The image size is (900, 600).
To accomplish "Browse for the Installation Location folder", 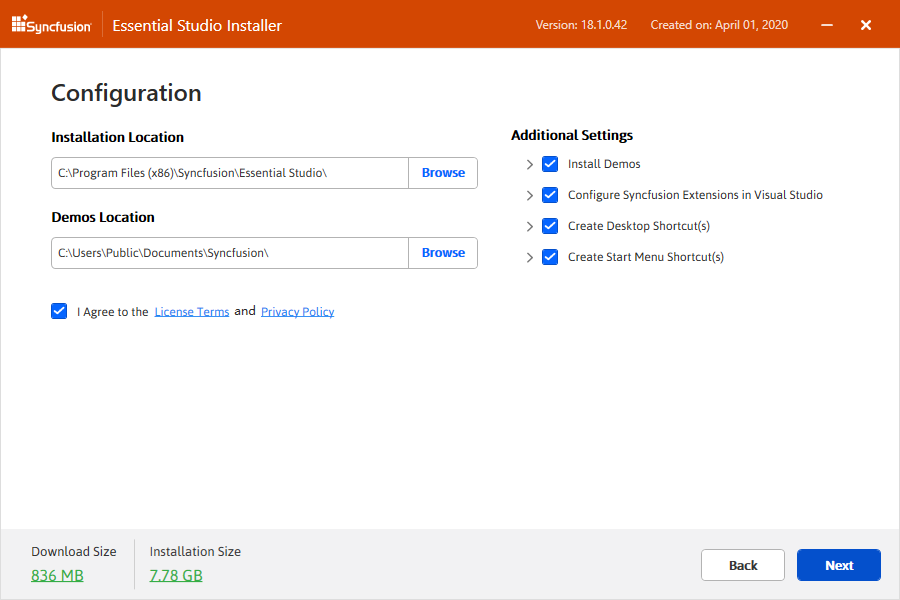I will 443,173.
